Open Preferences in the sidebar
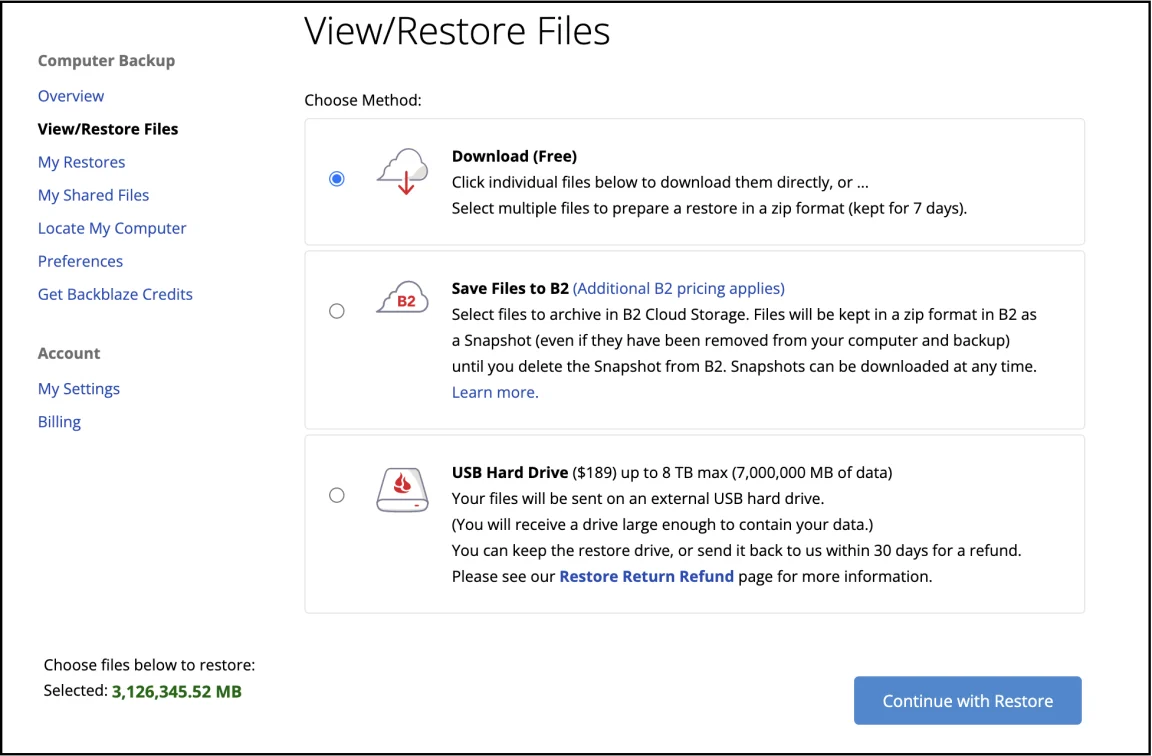The height and width of the screenshot is (756, 1152). [x=81, y=262]
